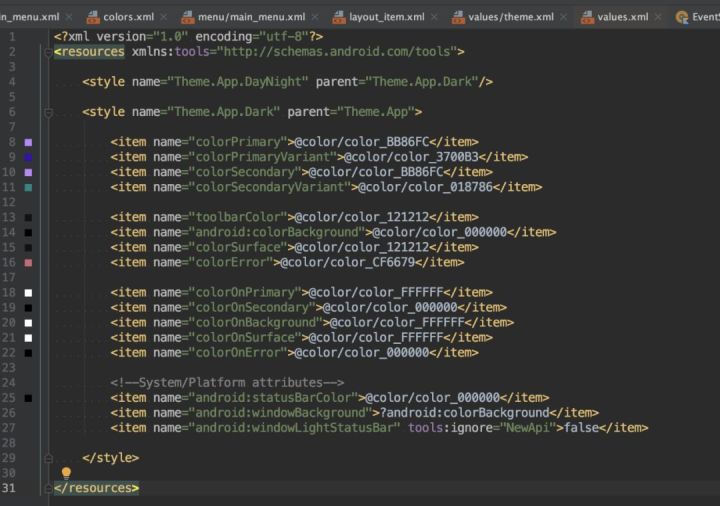Click the yellow lightbulb quick-fix icon
This screenshot has height=506, width=720.
(67, 472)
